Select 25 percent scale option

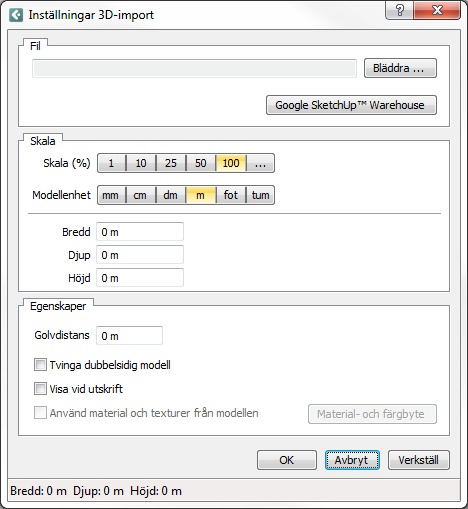171,163
